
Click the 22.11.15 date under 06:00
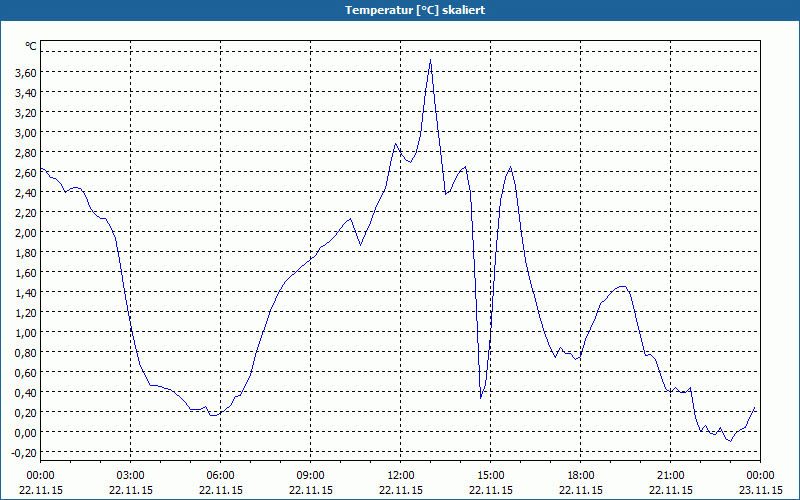[x=220, y=490]
